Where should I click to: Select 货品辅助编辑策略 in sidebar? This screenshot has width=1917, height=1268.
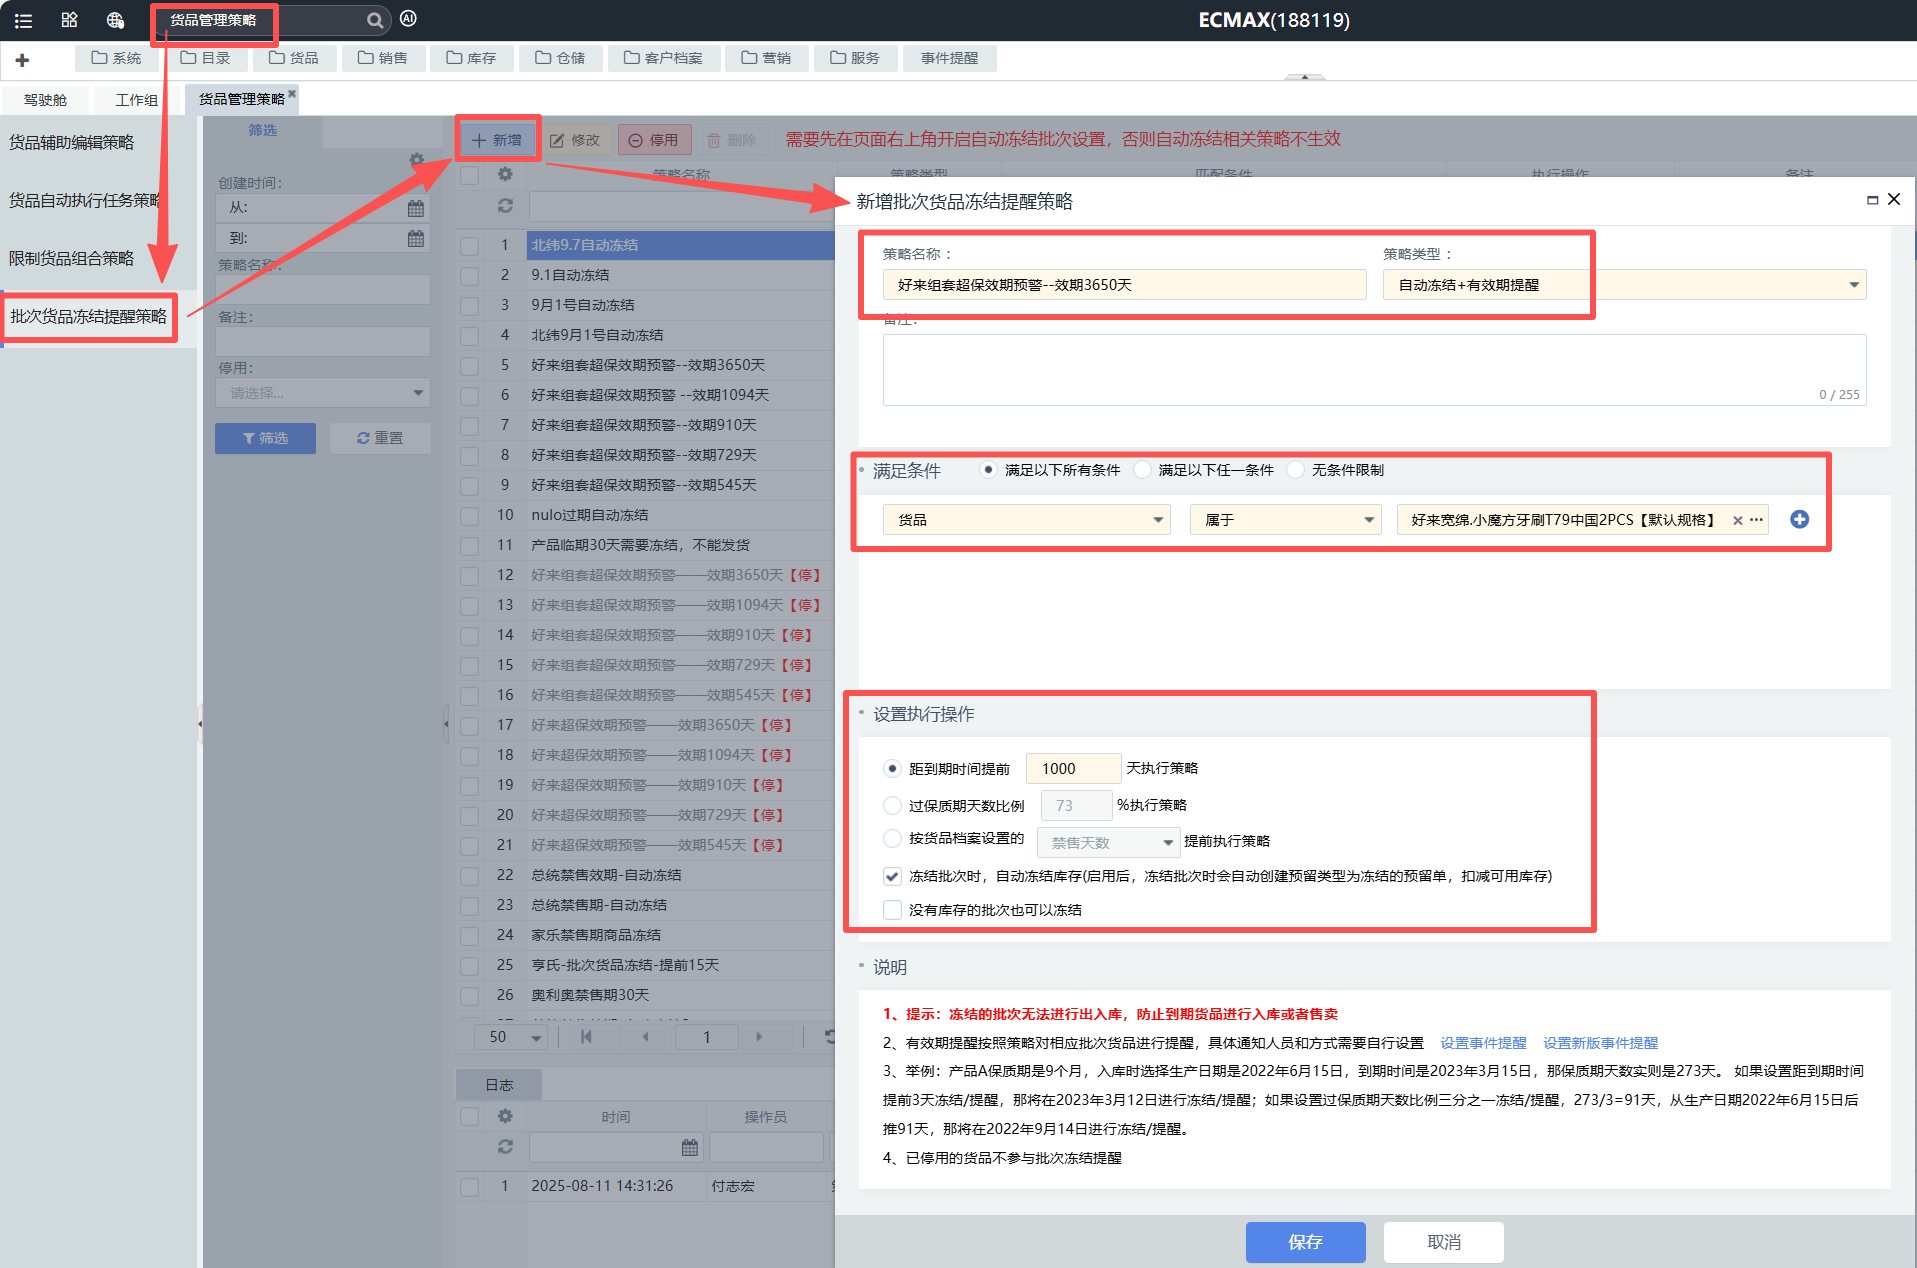point(71,143)
